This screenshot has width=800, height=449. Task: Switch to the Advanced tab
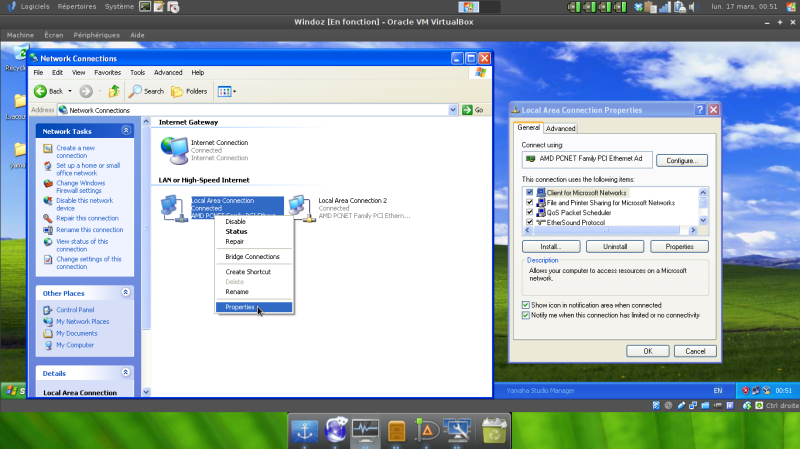pyautogui.click(x=560, y=128)
